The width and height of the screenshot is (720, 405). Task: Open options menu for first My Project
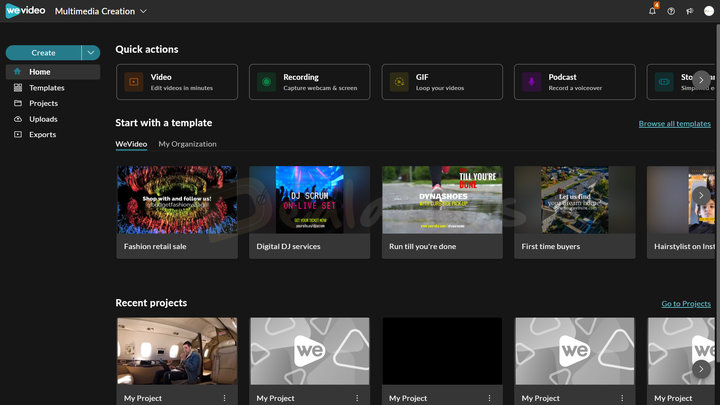coord(224,398)
